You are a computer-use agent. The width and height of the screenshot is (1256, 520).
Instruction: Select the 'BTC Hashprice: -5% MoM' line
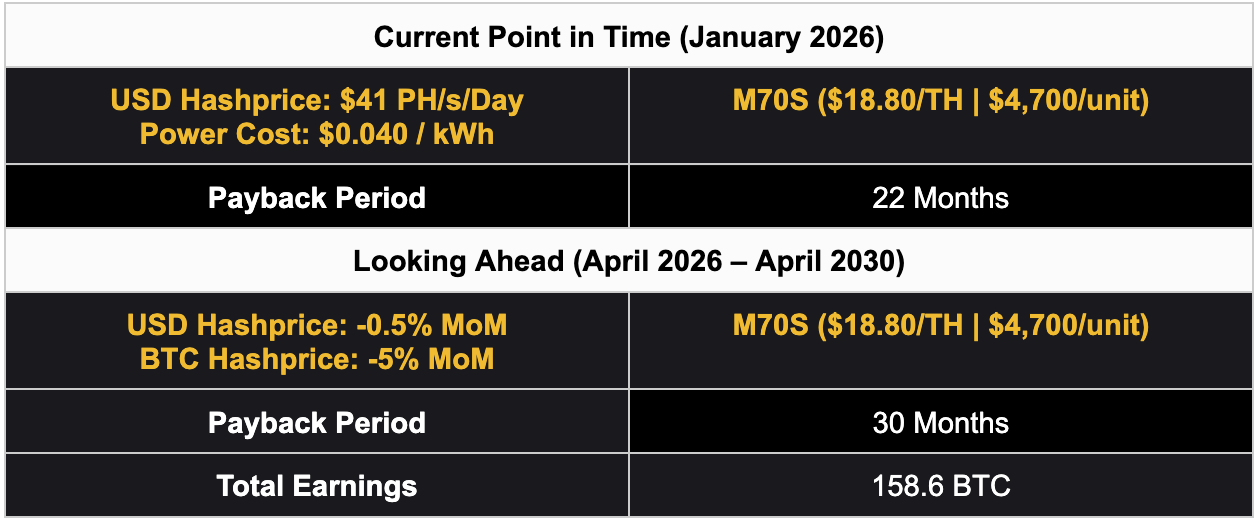coord(317,358)
